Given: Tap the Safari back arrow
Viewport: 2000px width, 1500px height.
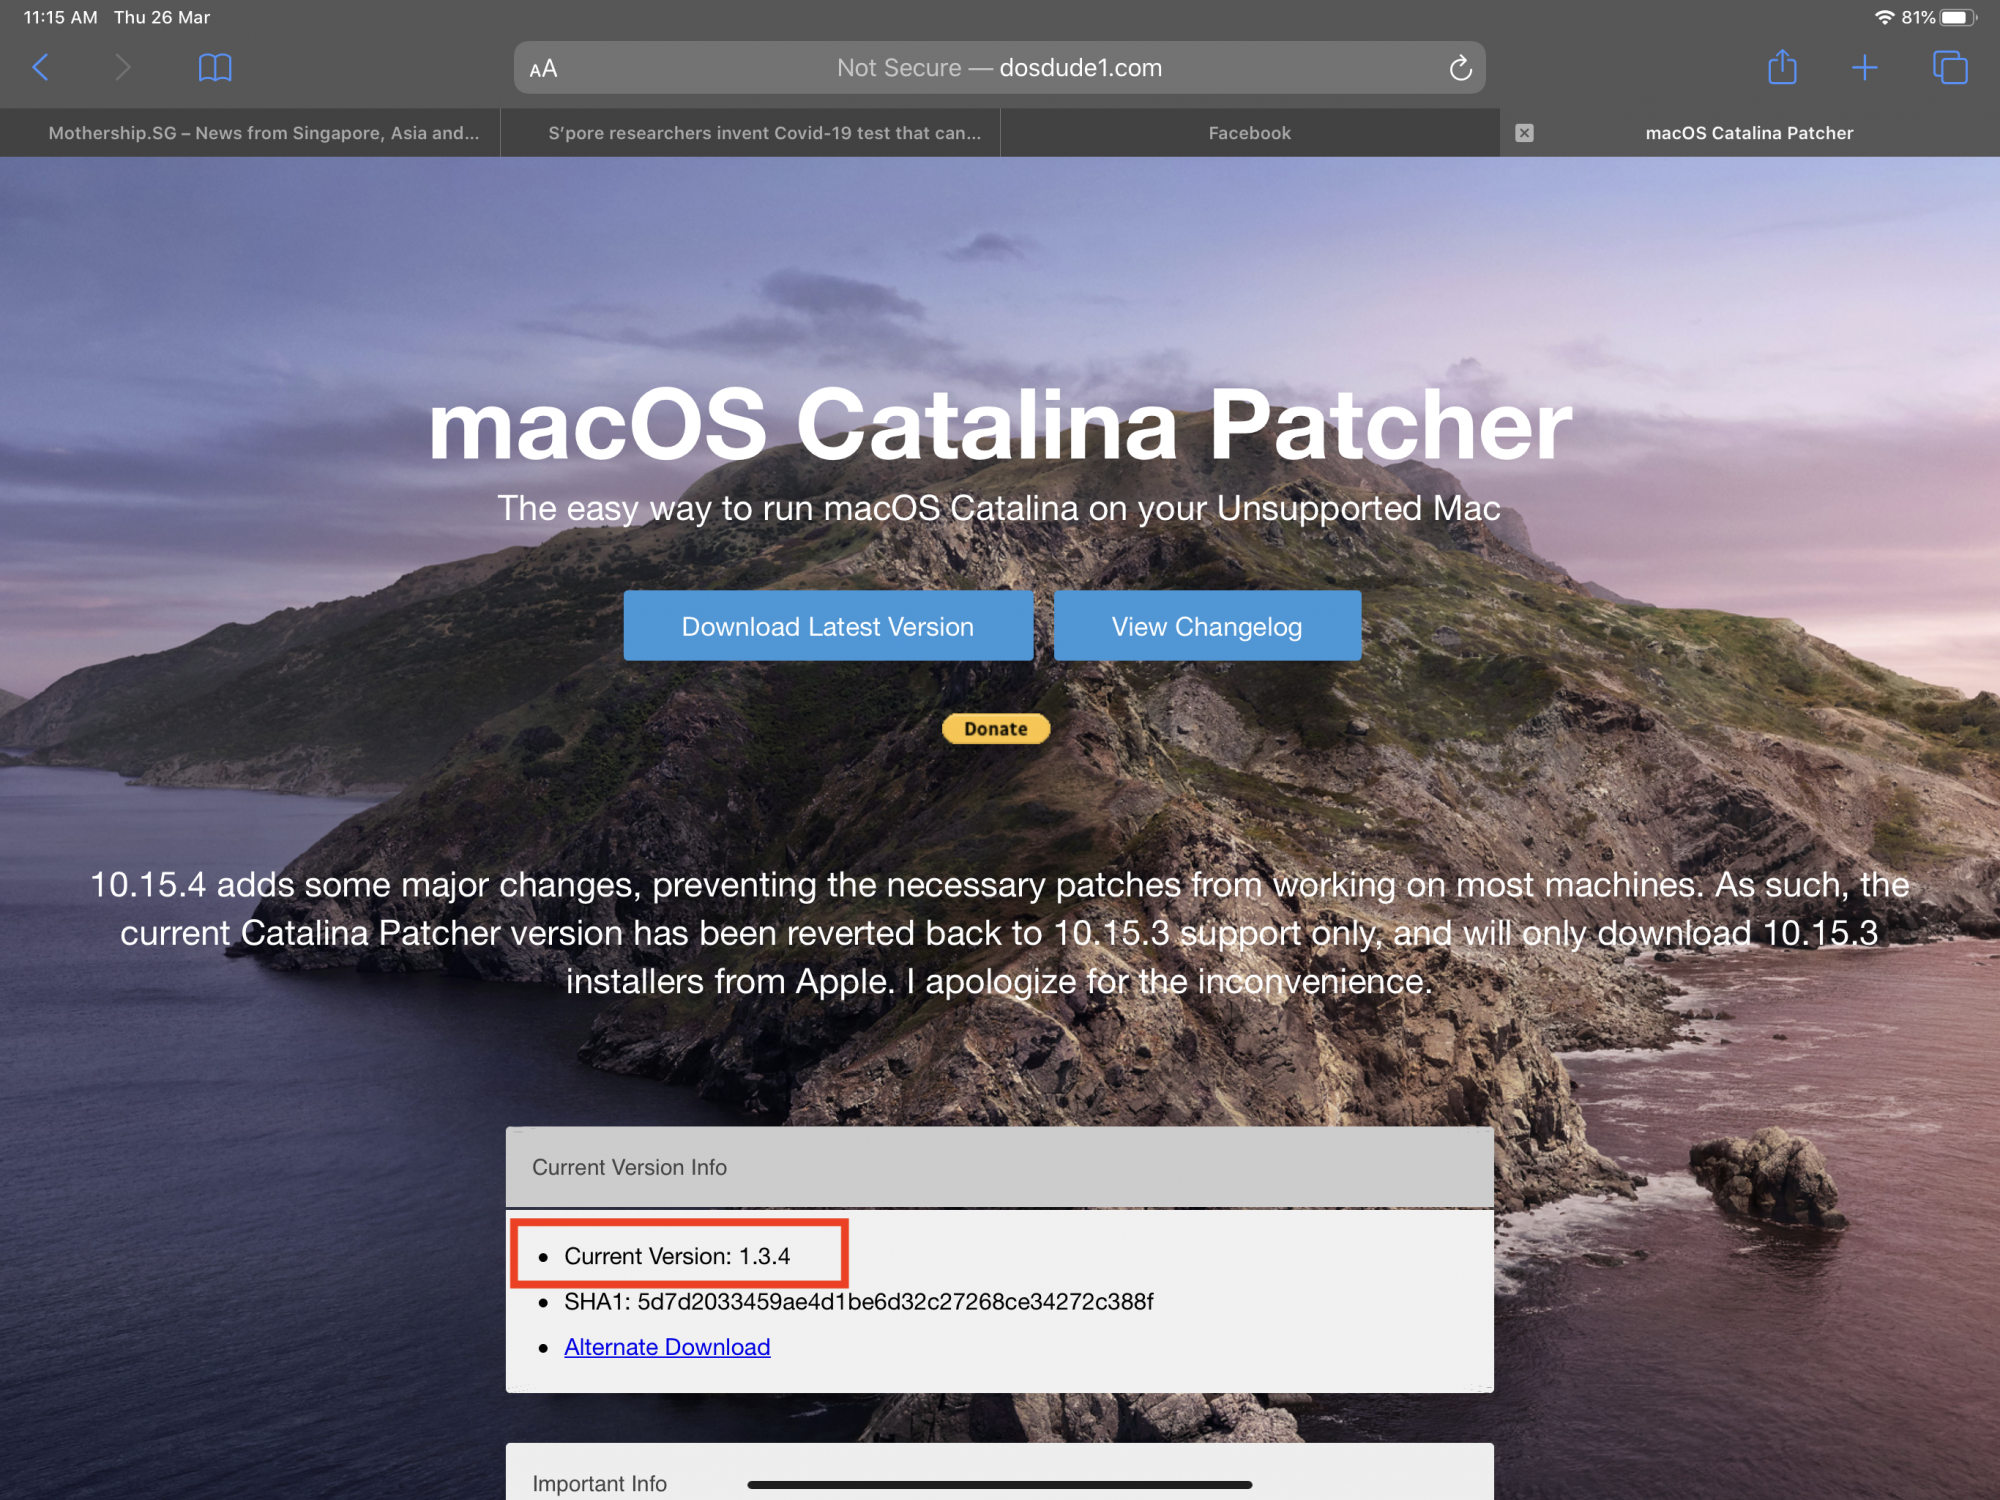Looking at the screenshot, I should point(41,68).
